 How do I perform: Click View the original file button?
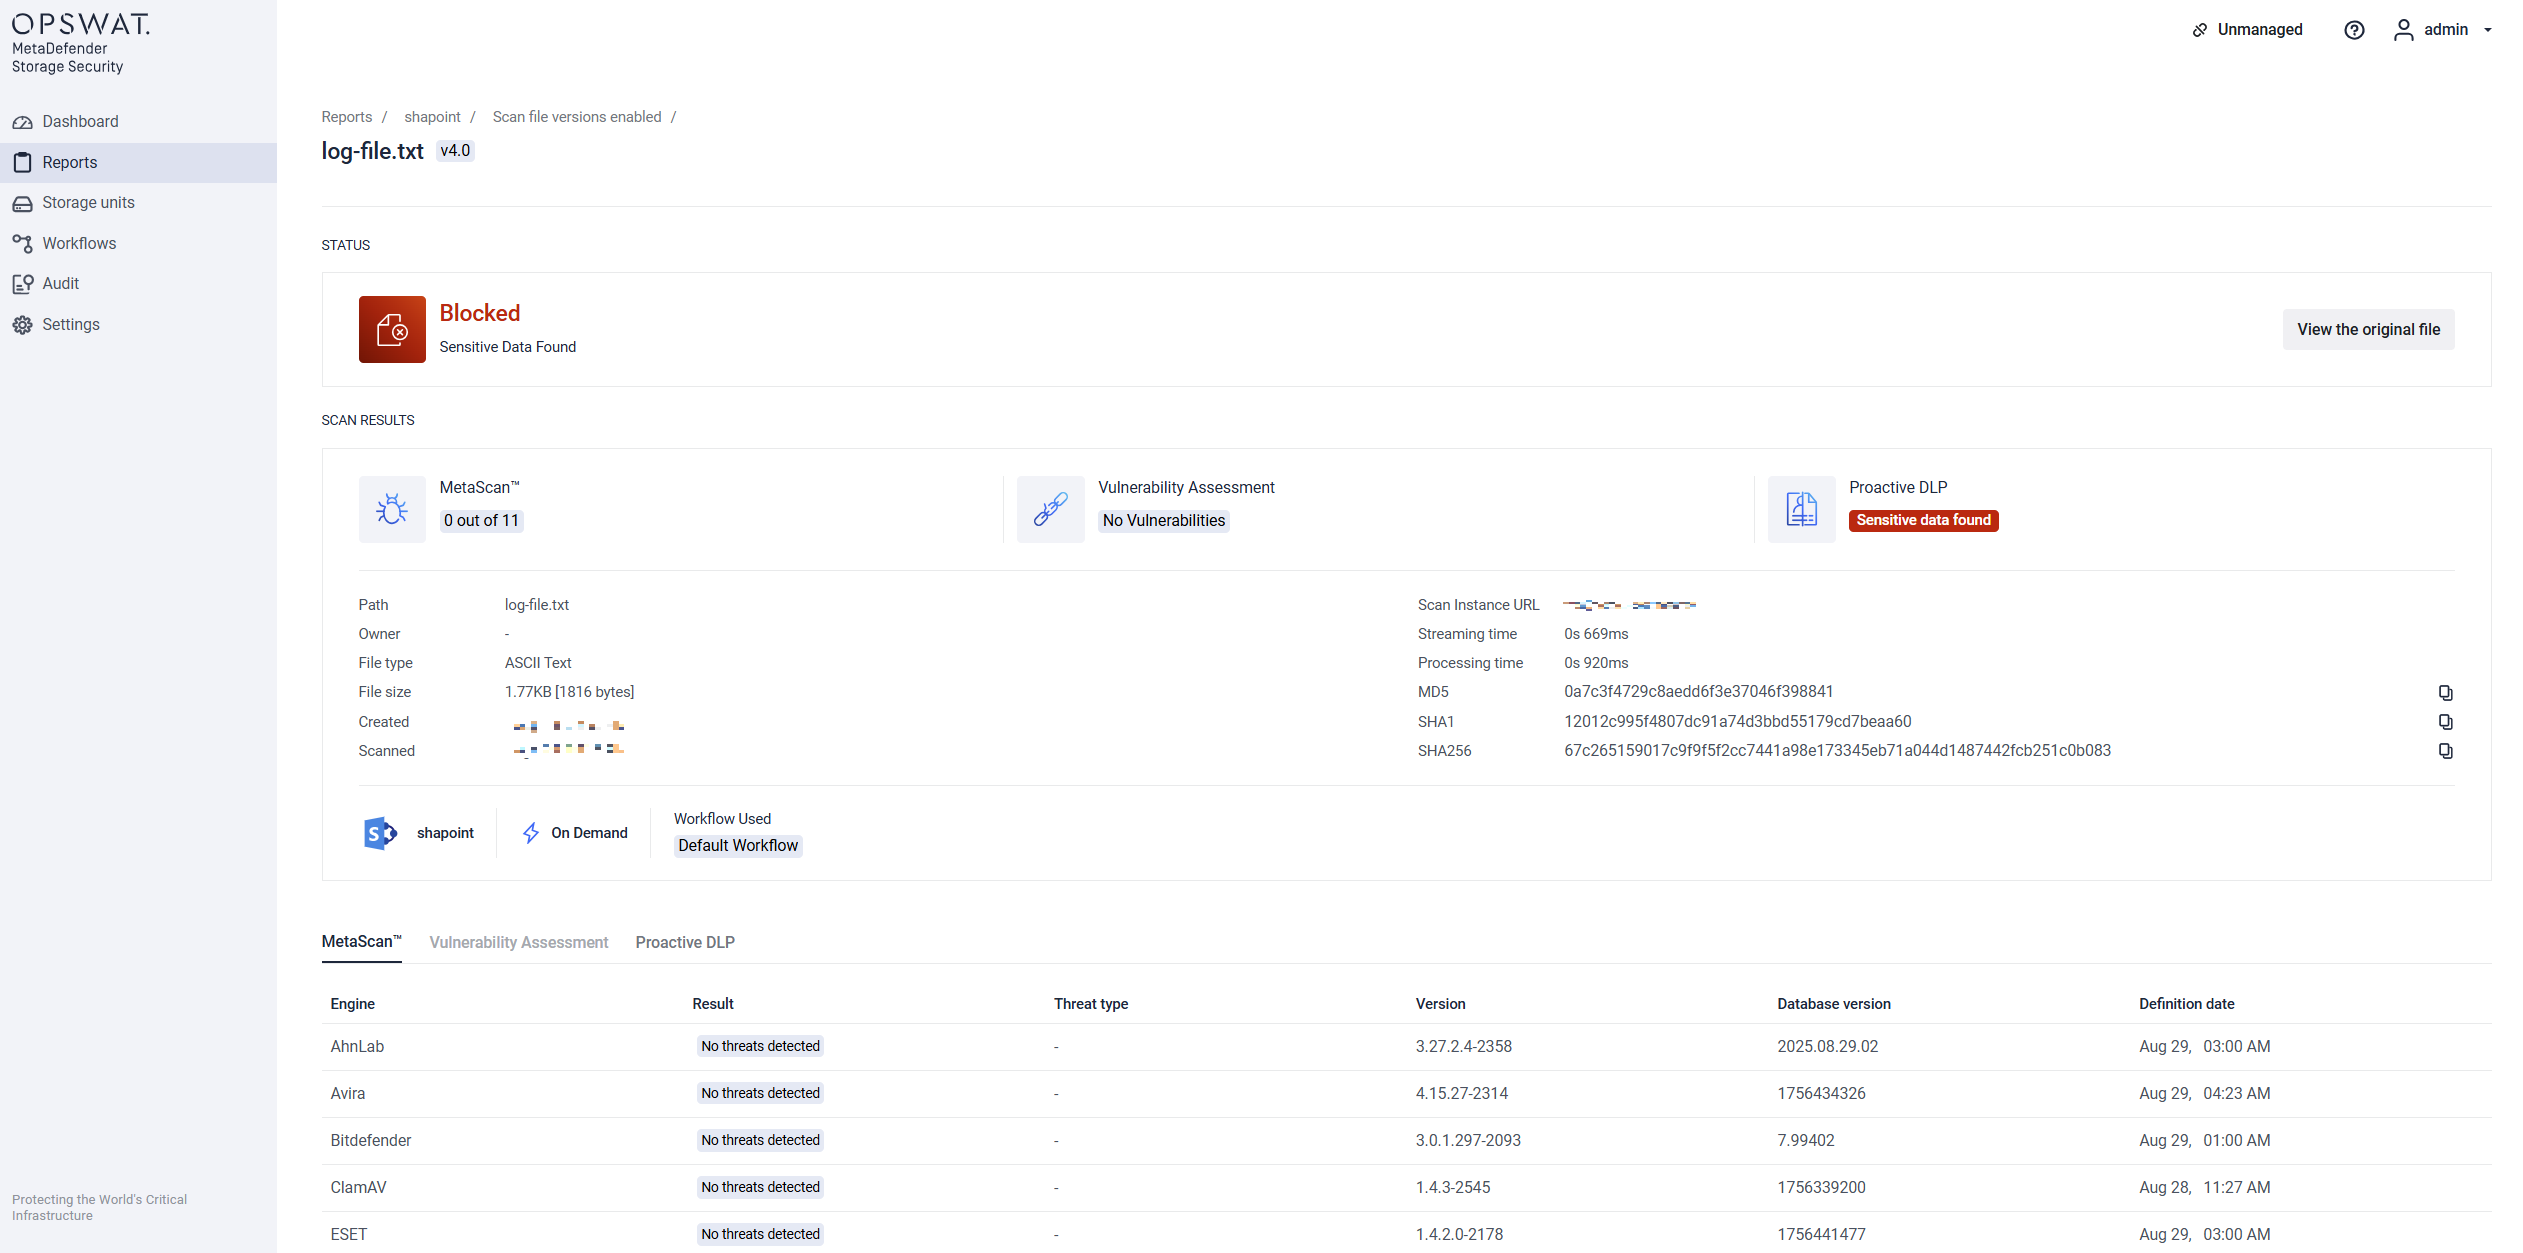2368,329
